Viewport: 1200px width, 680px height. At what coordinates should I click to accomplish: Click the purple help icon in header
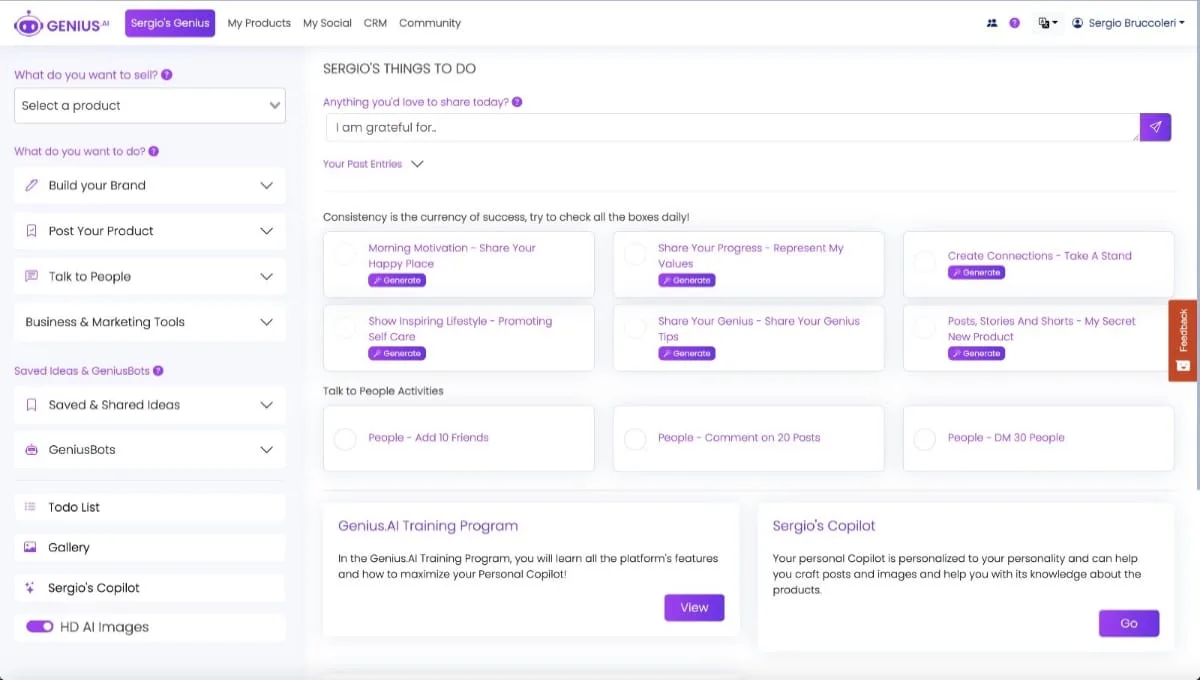point(1014,23)
